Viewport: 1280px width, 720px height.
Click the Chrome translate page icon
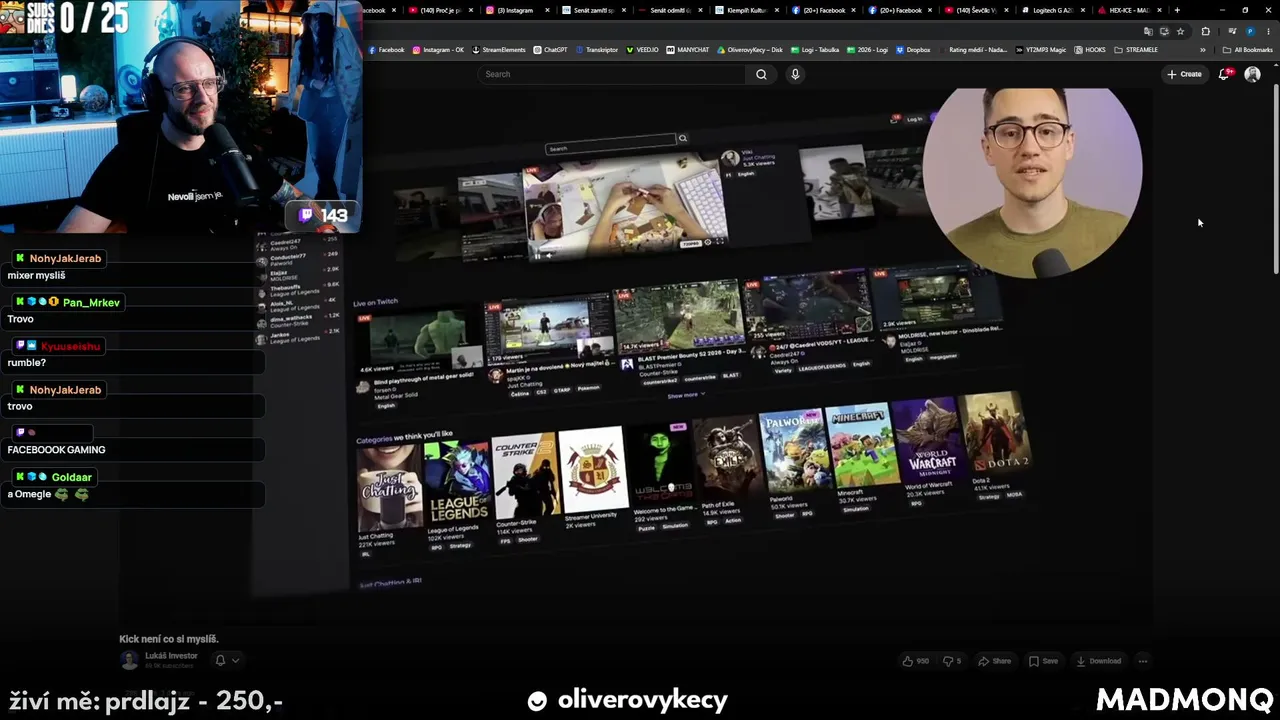pyautogui.click(x=1148, y=31)
